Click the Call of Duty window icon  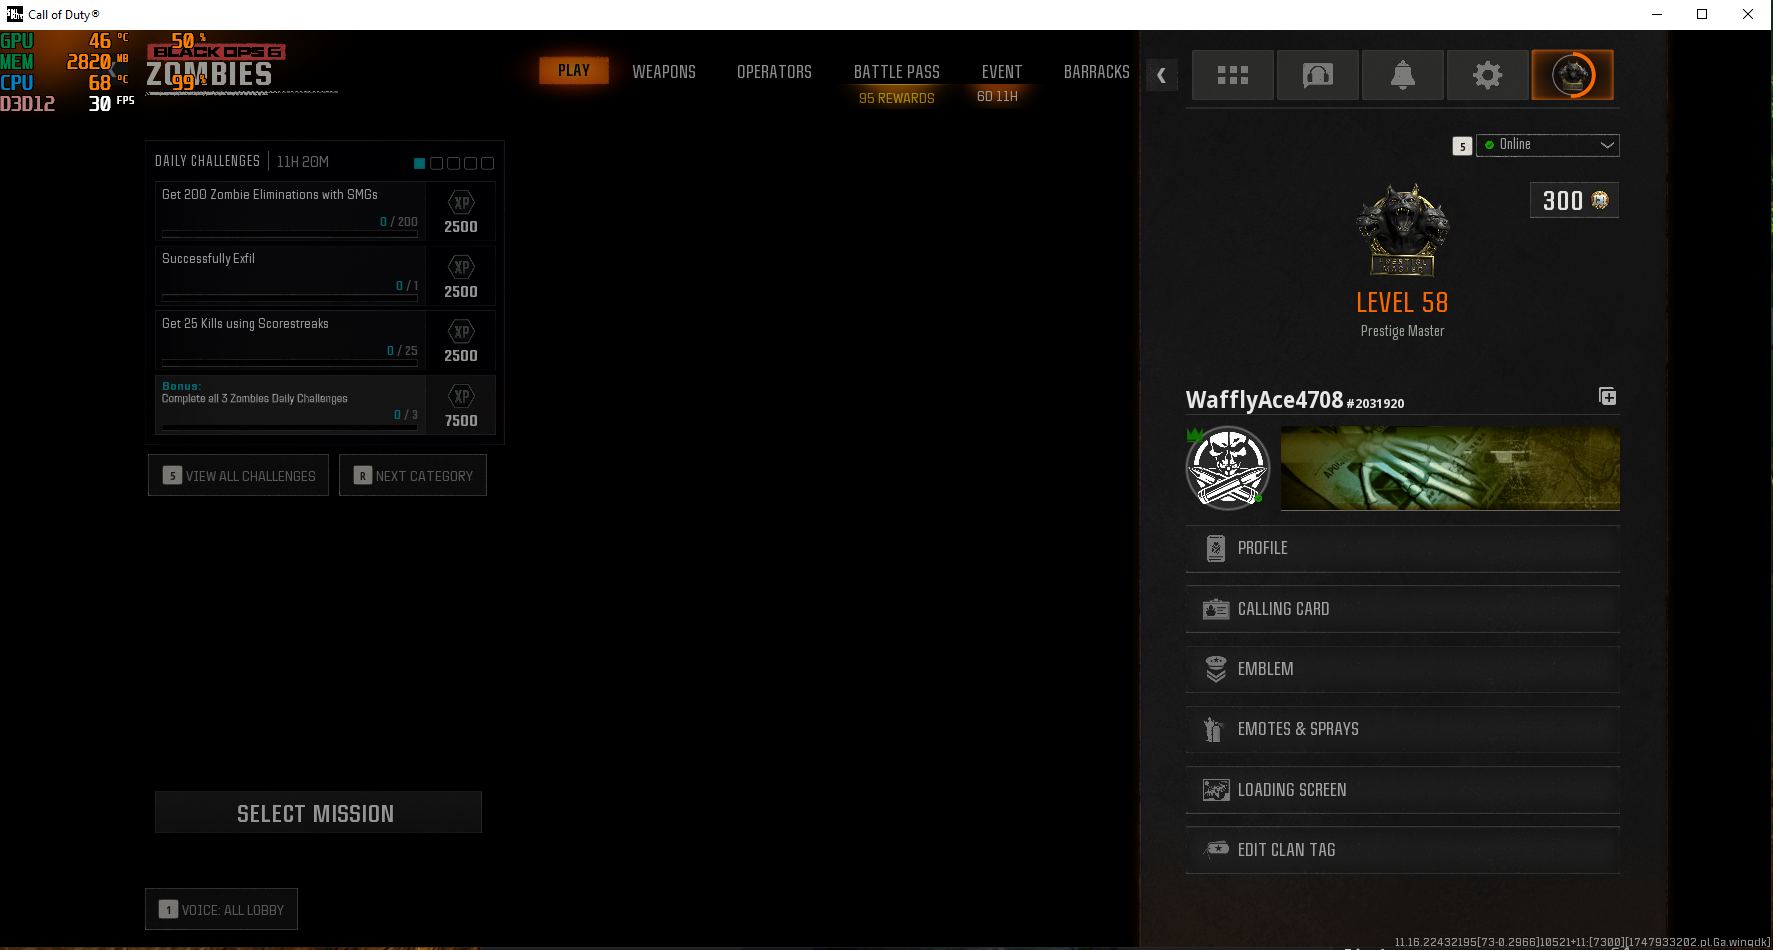(14, 14)
